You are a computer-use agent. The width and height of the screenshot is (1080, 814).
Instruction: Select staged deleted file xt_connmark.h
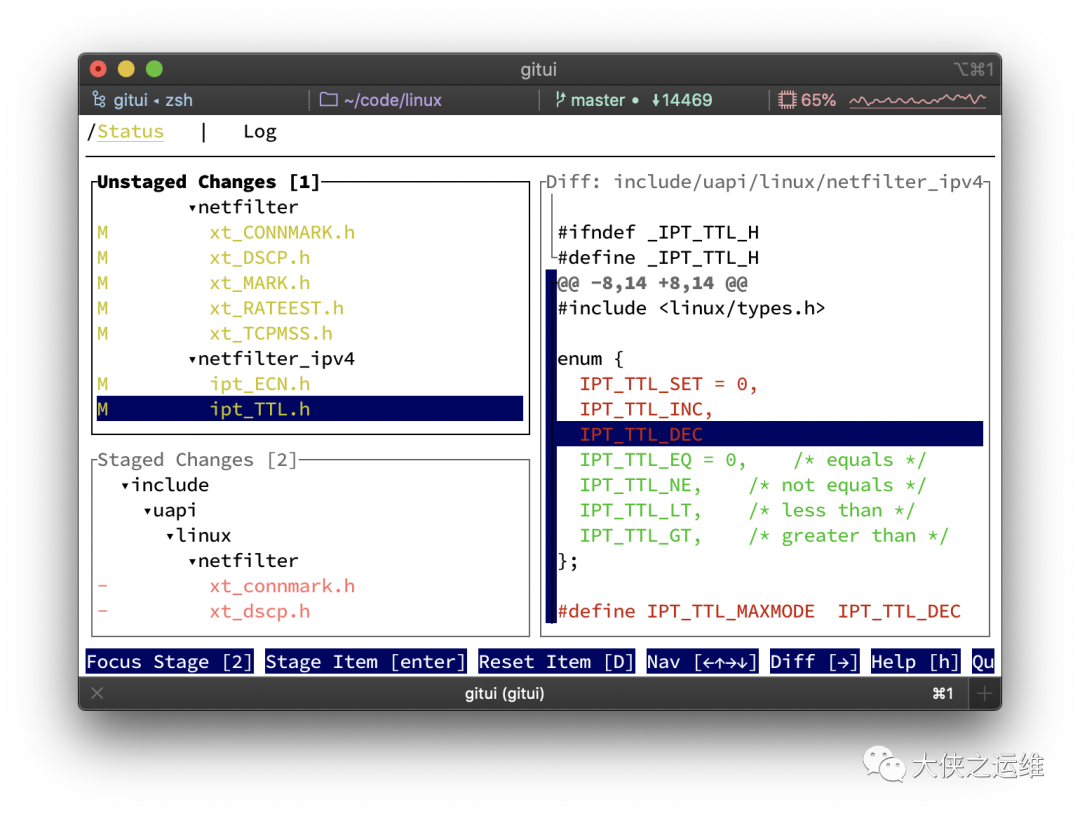(282, 587)
